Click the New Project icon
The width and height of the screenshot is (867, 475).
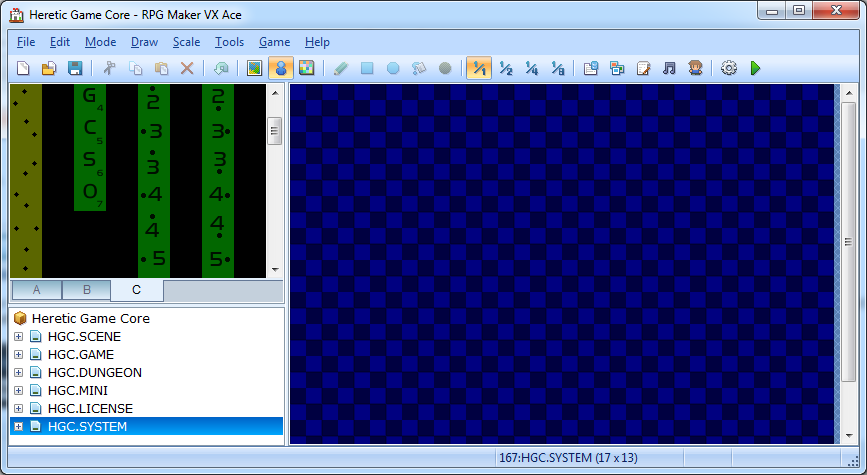click(x=23, y=69)
